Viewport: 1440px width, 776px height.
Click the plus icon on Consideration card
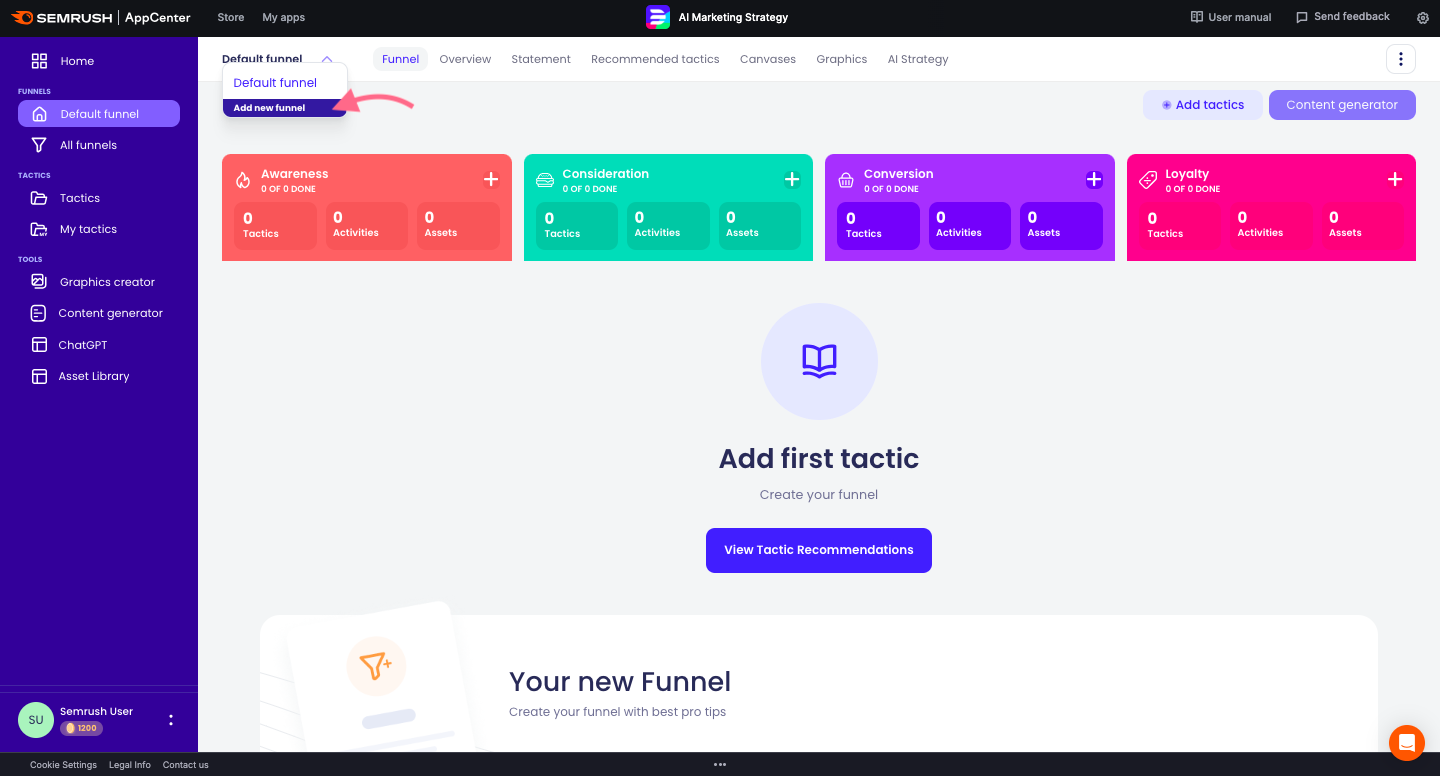(792, 180)
